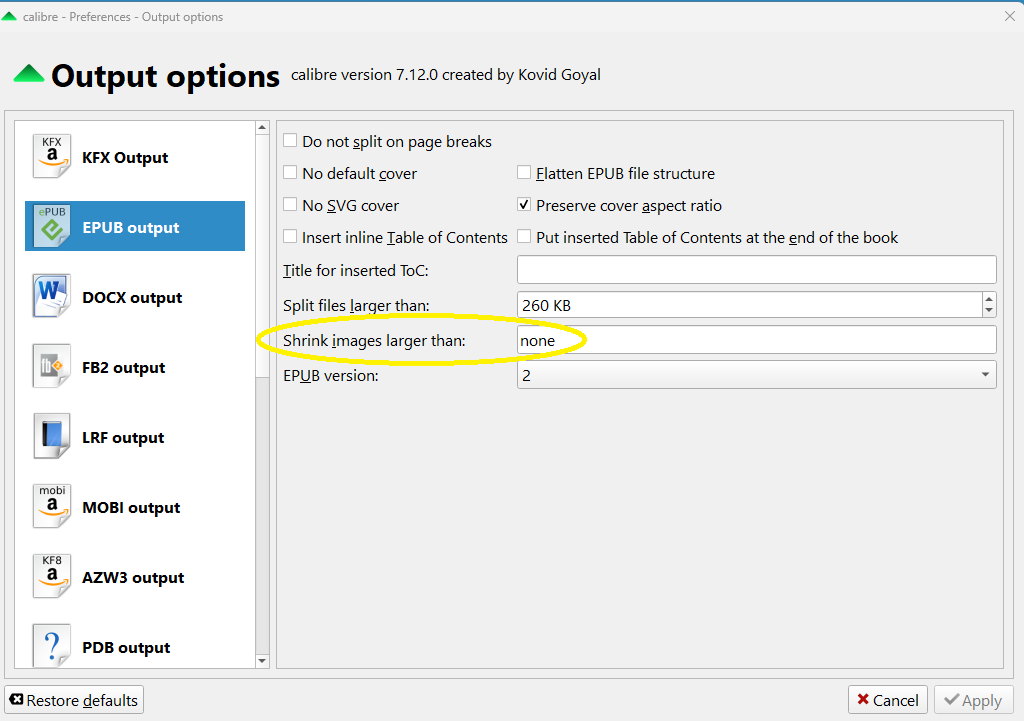Increase the split files size with up arrow
The height and width of the screenshot is (721, 1024).
[x=989, y=298]
